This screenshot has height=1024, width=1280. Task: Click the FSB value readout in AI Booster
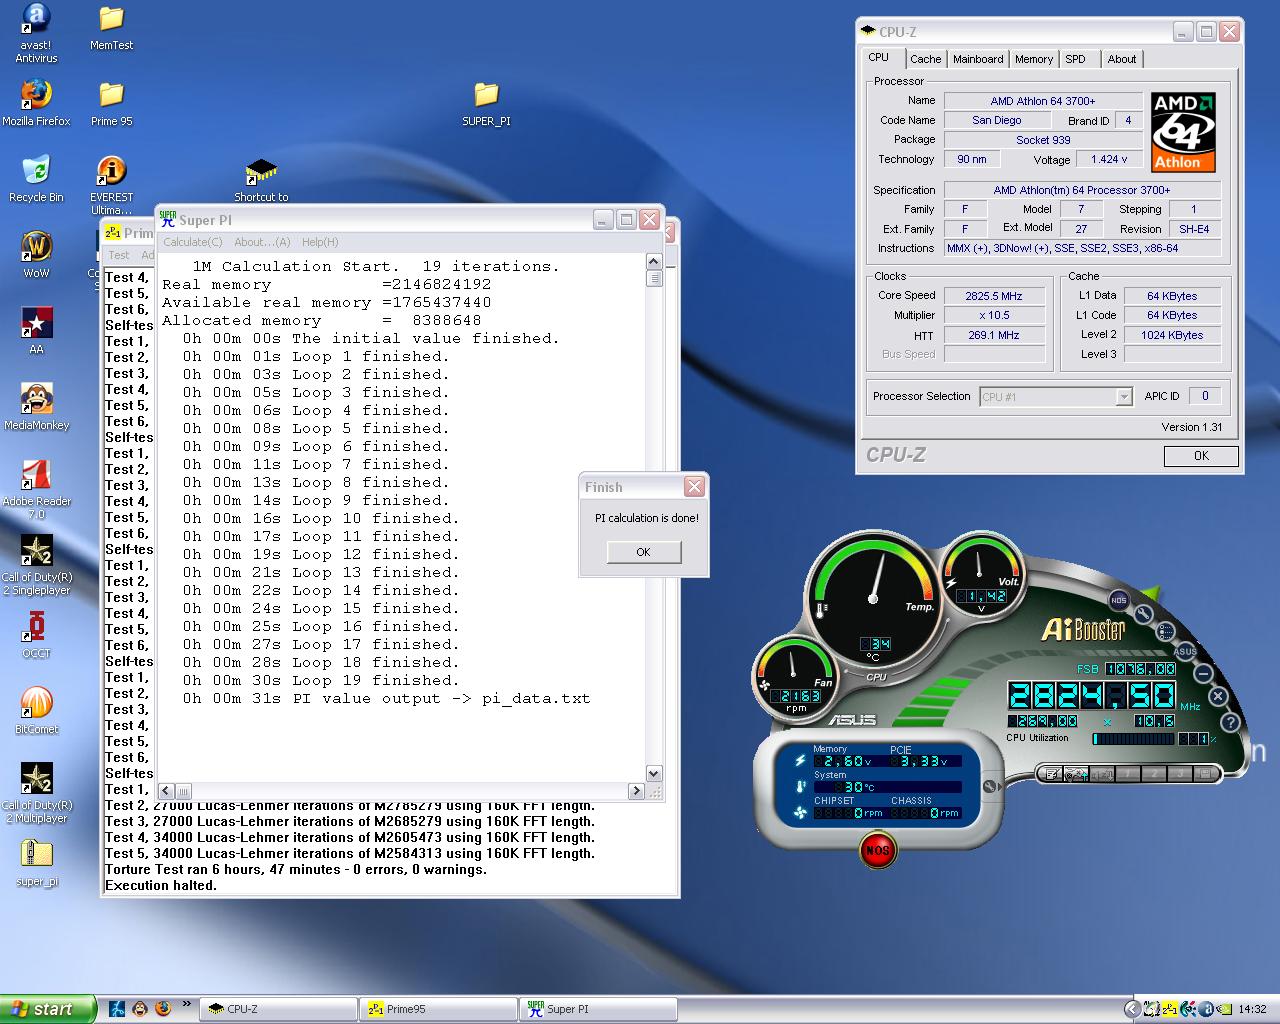(1140, 669)
